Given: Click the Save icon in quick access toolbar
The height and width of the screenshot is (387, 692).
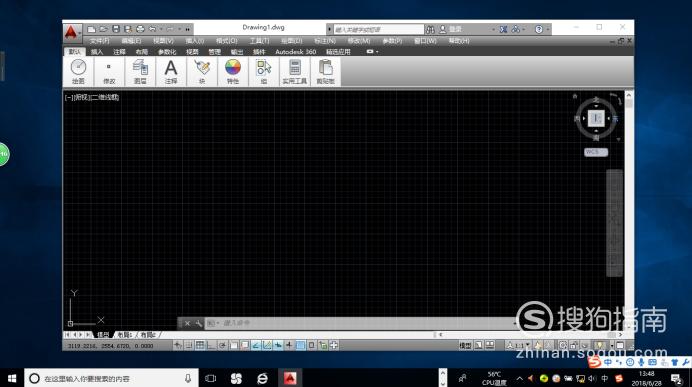Looking at the screenshot, I should 116,29.
